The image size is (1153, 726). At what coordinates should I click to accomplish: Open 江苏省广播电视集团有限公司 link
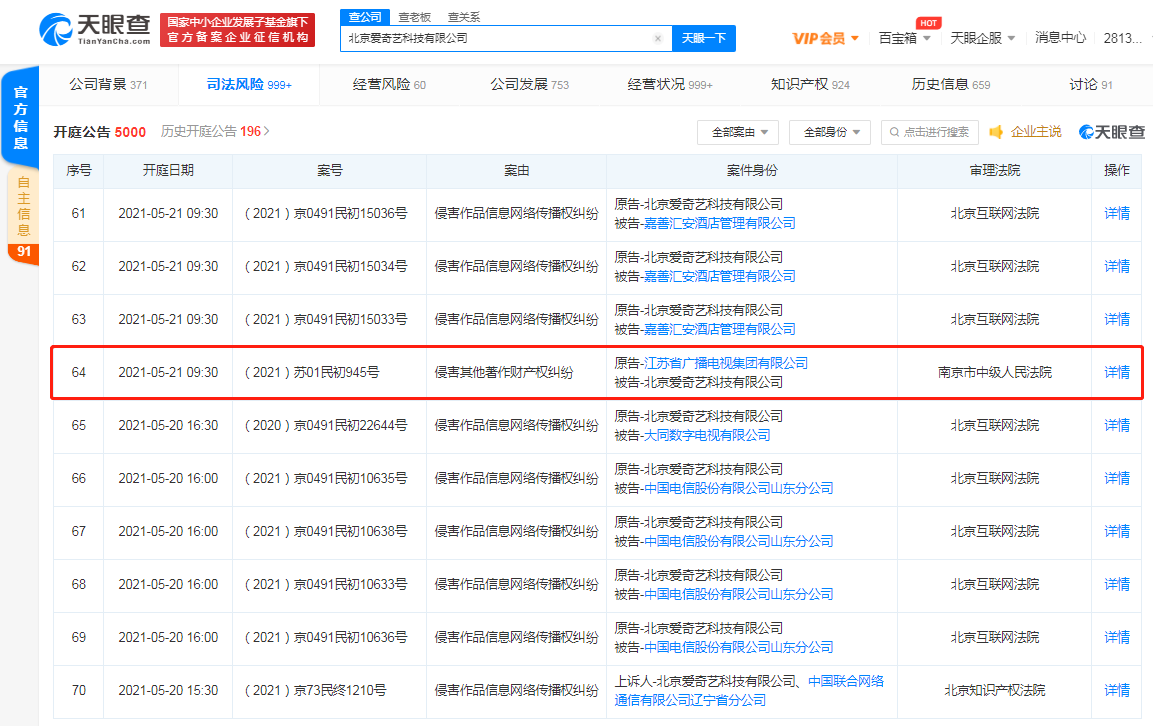tap(726, 363)
